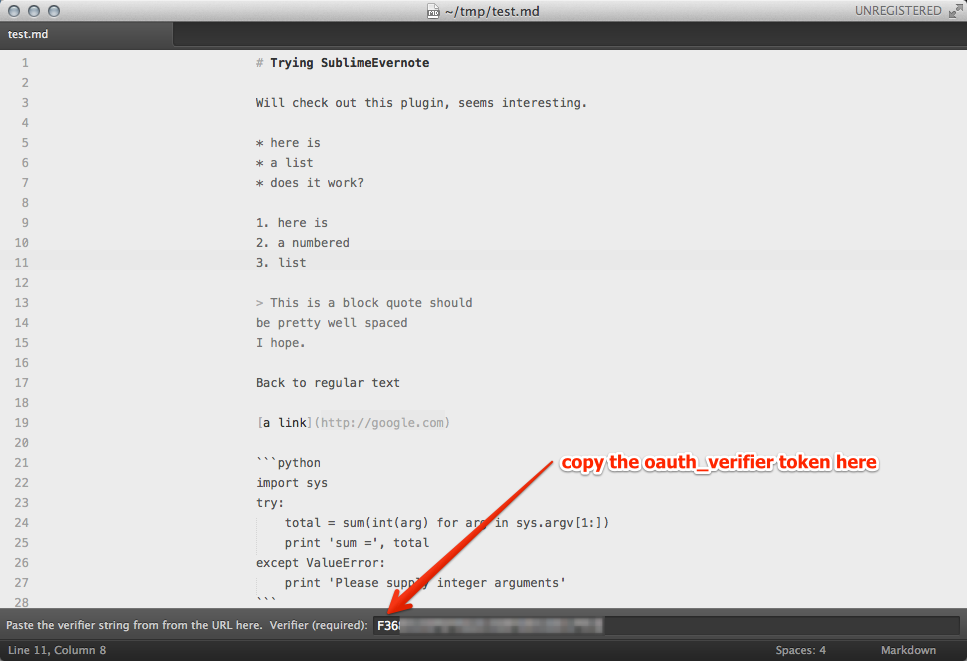
Task: Click the heading 'Trying SublimeEvernote'
Action: point(349,63)
